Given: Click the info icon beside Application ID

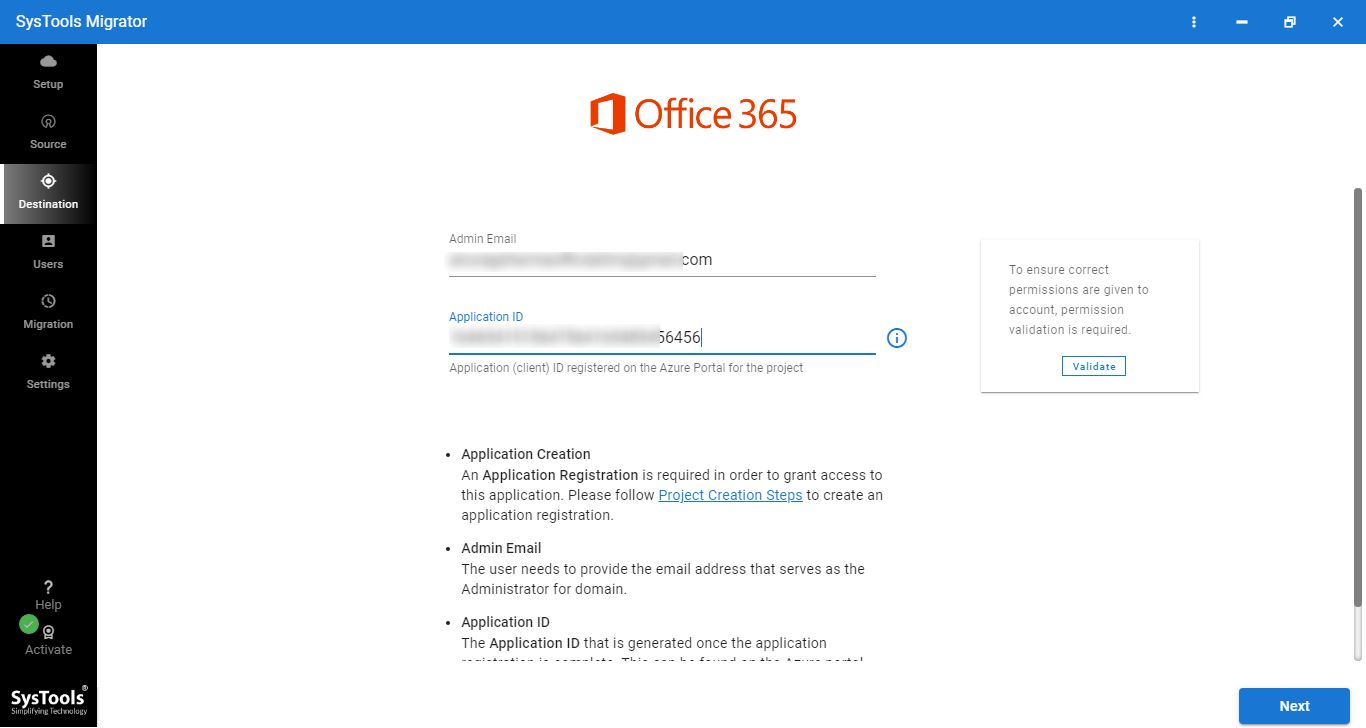Looking at the screenshot, I should pyautogui.click(x=897, y=338).
